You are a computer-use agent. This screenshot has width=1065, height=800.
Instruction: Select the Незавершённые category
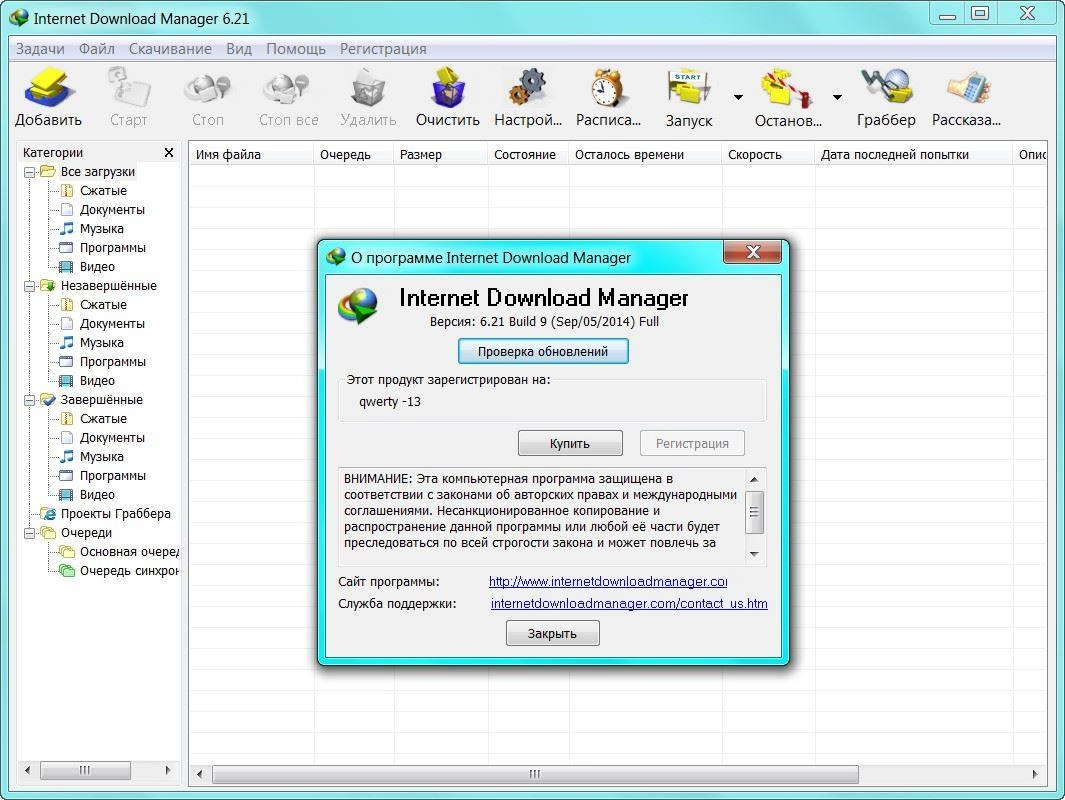click(x=109, y=286)
